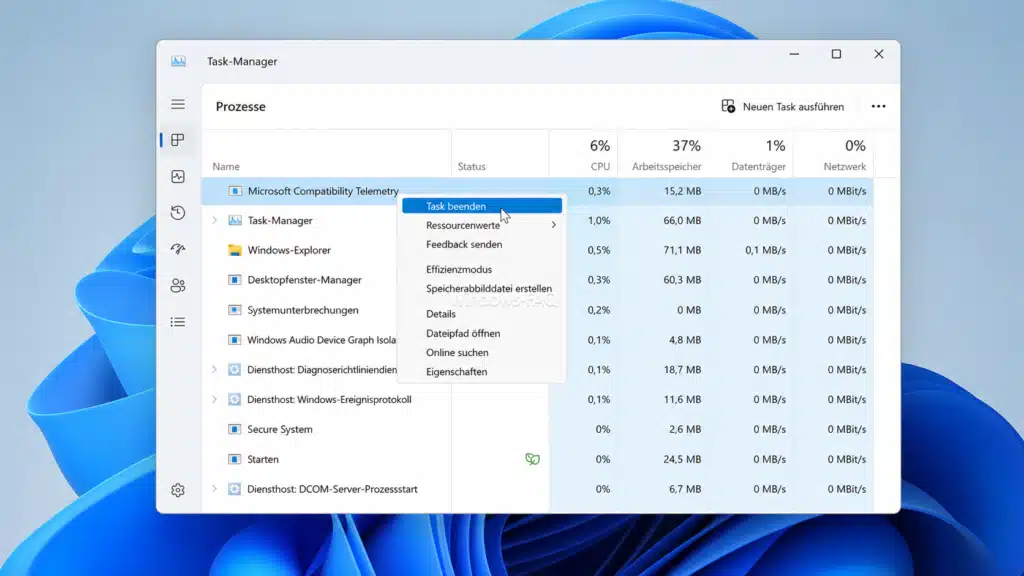Sort by Datenträger column header
This screenshot has height=576, width=1024.
coord(758,167)
